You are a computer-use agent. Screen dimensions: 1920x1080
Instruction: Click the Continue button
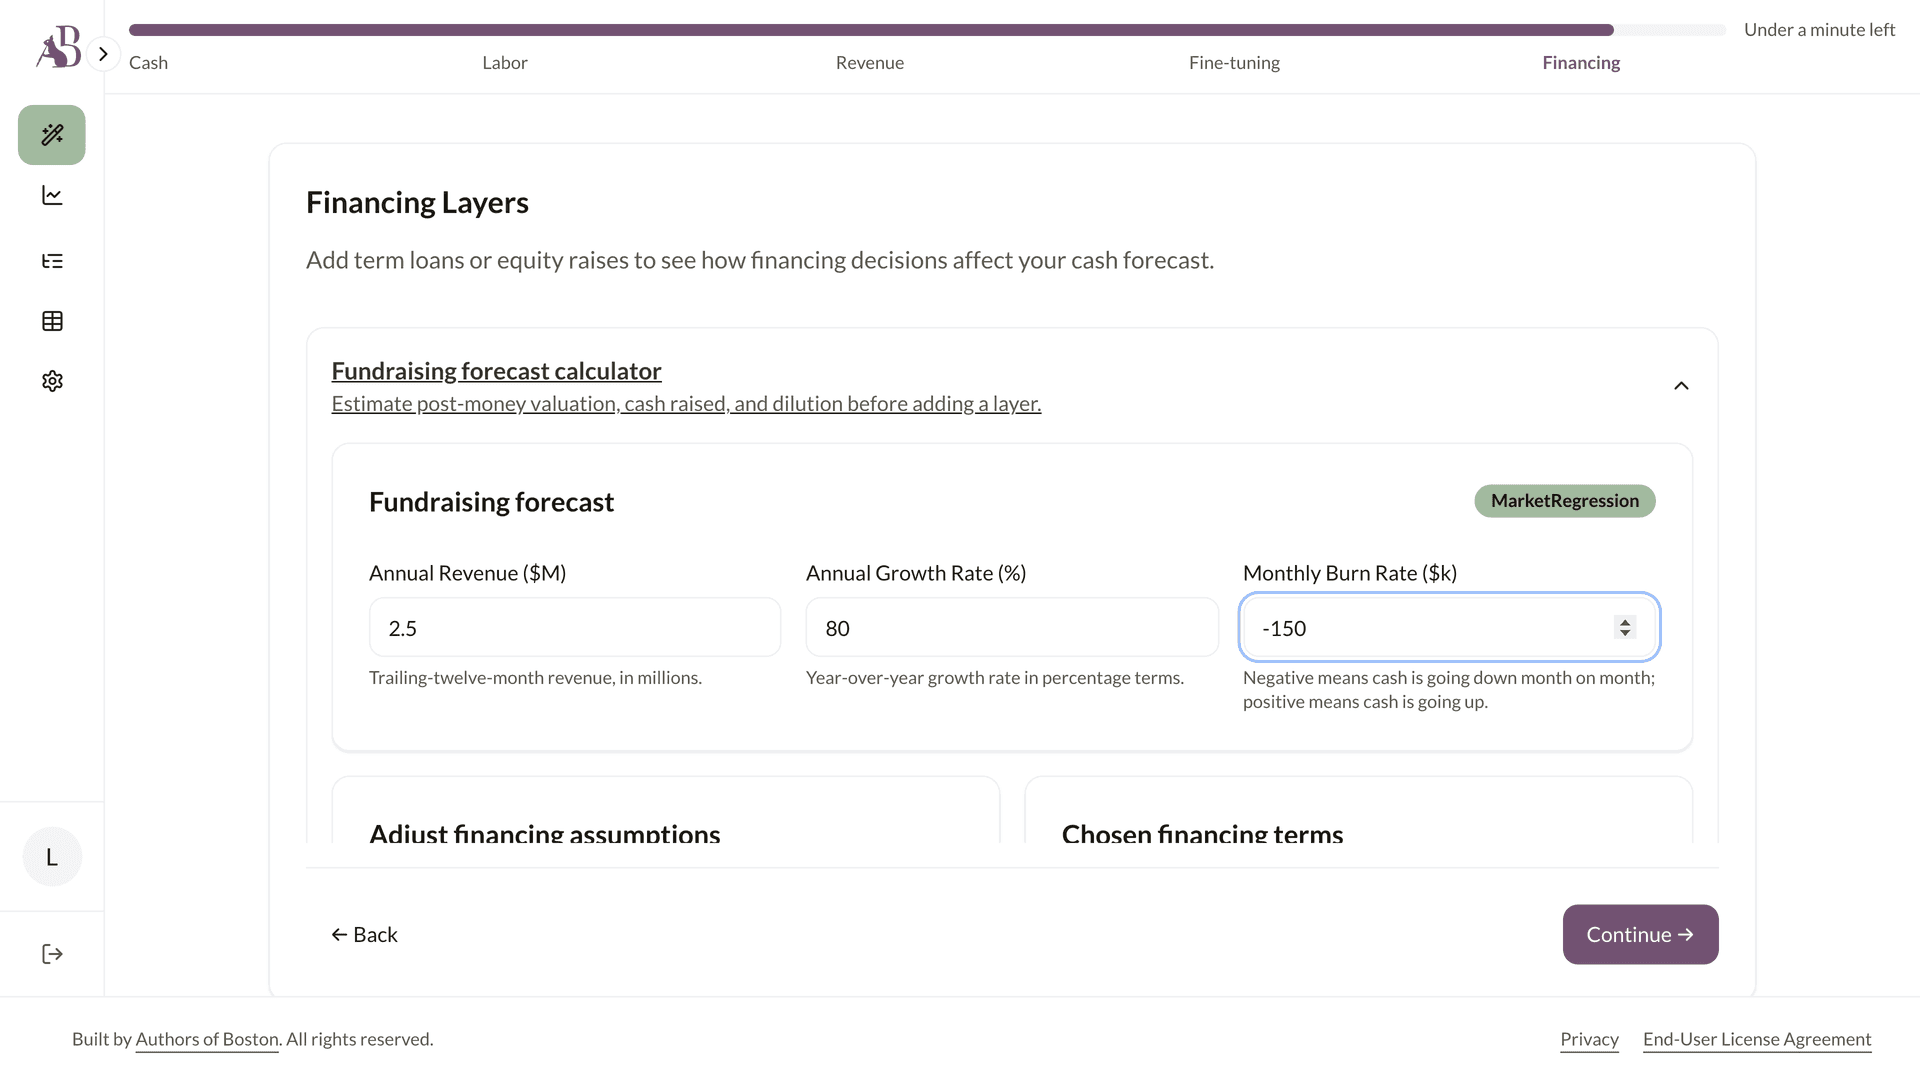(x=1640, y=935)
